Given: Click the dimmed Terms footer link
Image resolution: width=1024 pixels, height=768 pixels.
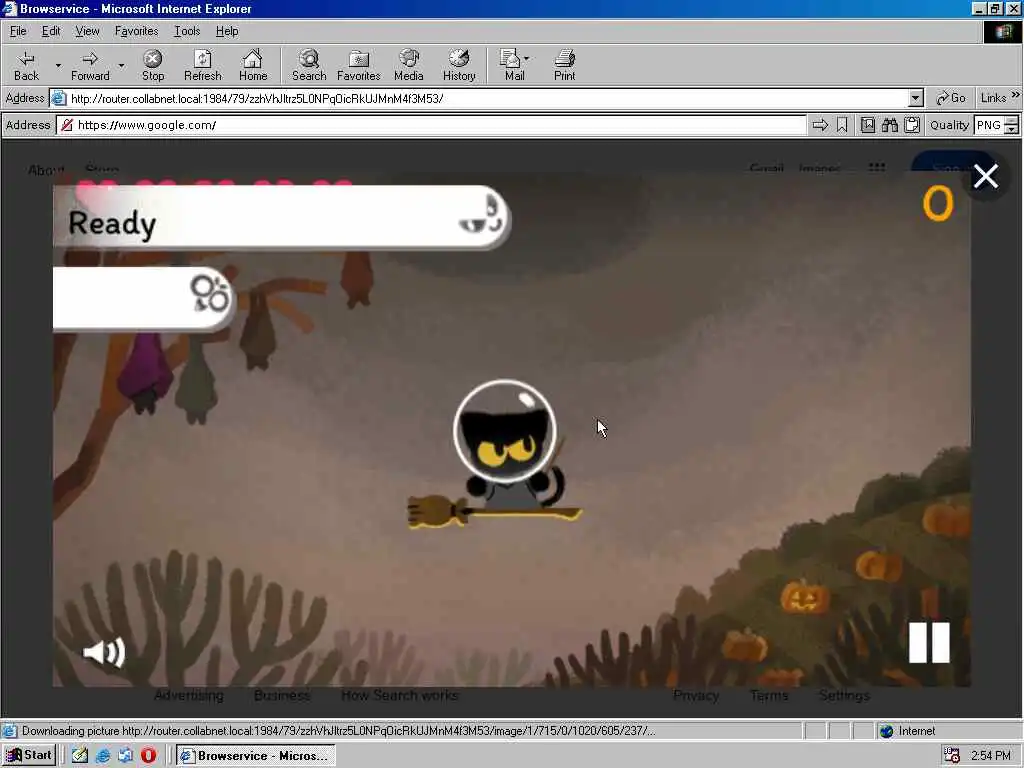Looking at the screenshot, I should pos(769,696).
